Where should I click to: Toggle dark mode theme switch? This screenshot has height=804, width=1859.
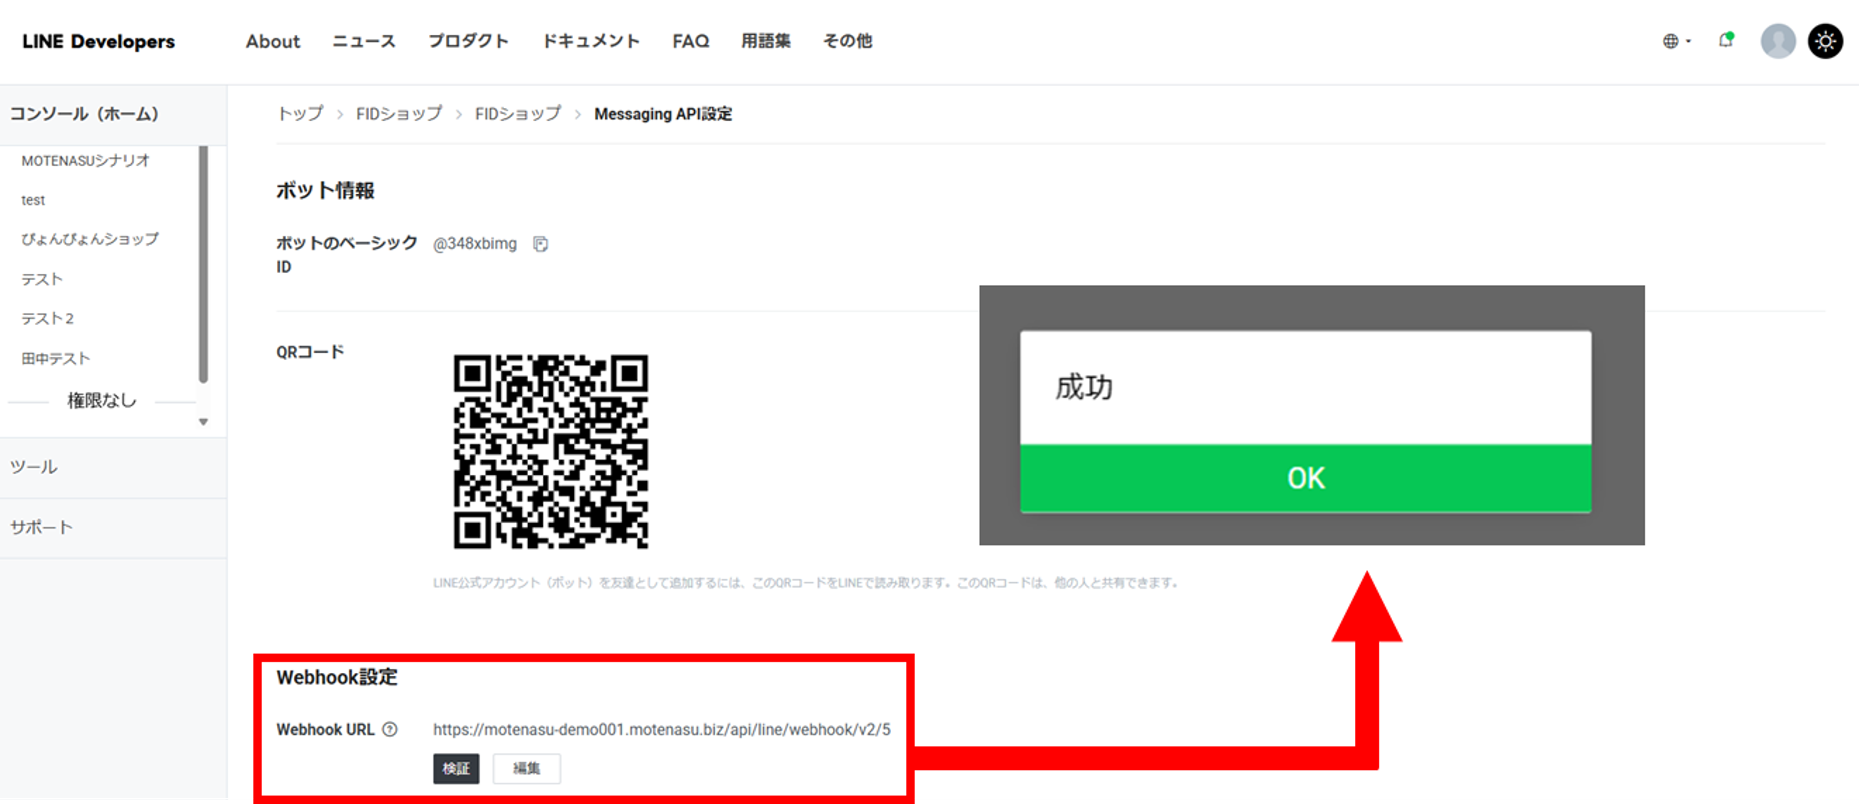pos(1825,41)
